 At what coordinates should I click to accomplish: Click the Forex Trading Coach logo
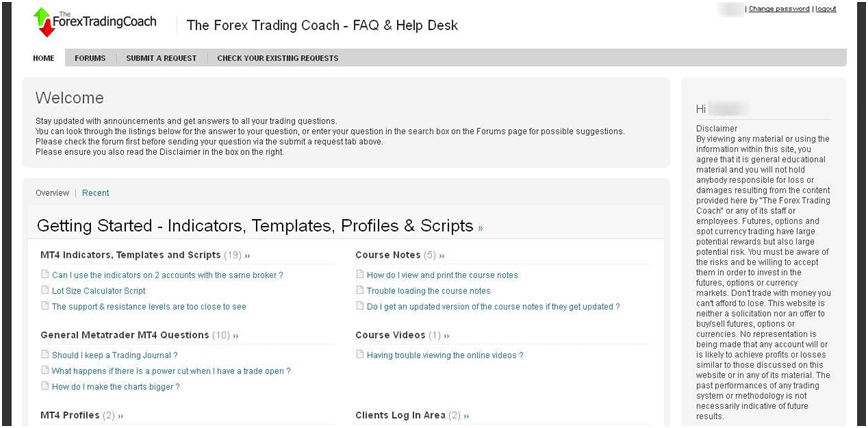pos(95,21)
